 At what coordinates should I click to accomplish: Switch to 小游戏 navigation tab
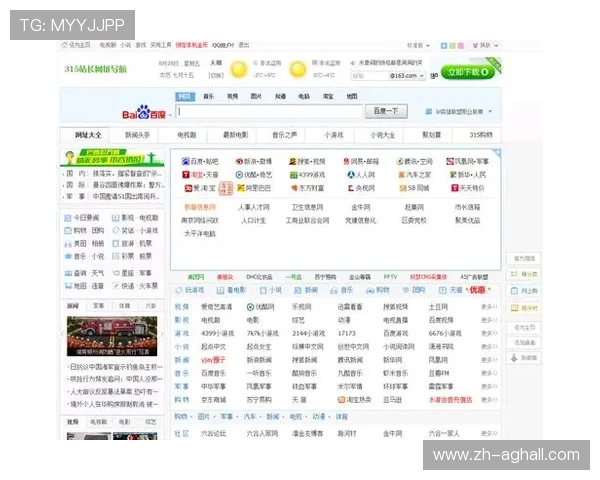334,135
